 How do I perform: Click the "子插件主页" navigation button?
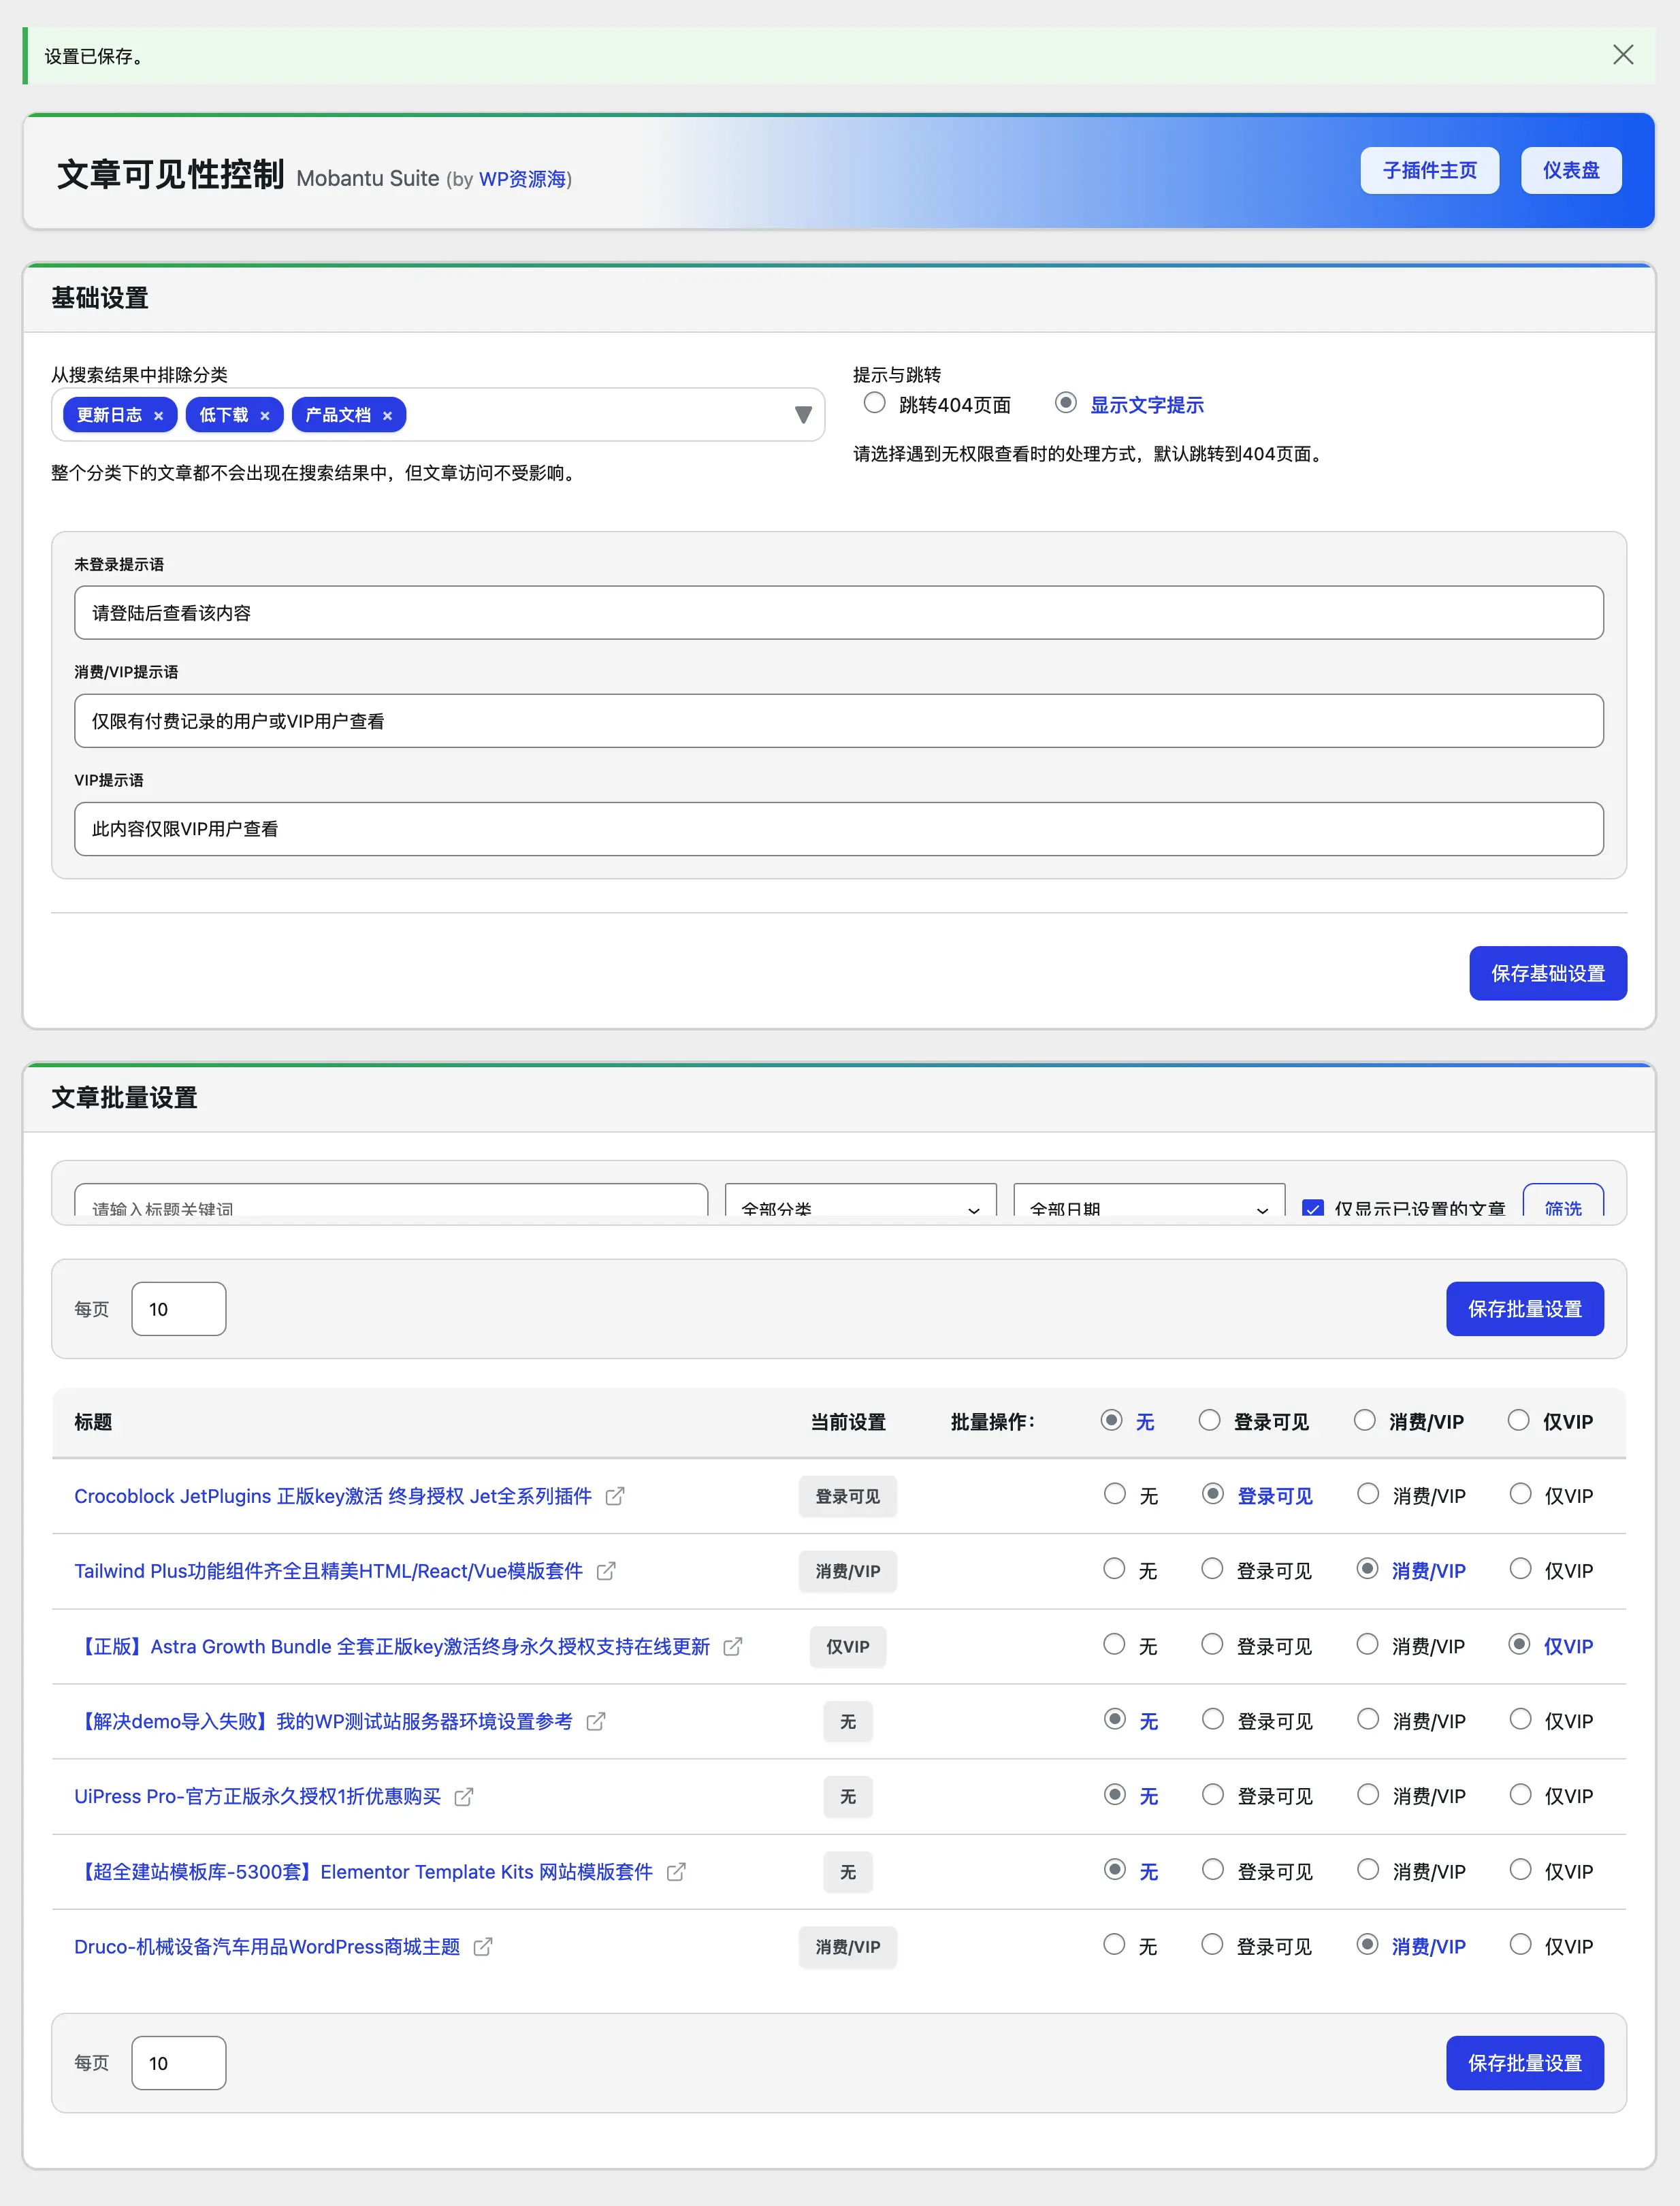[x=1429, y=170]
